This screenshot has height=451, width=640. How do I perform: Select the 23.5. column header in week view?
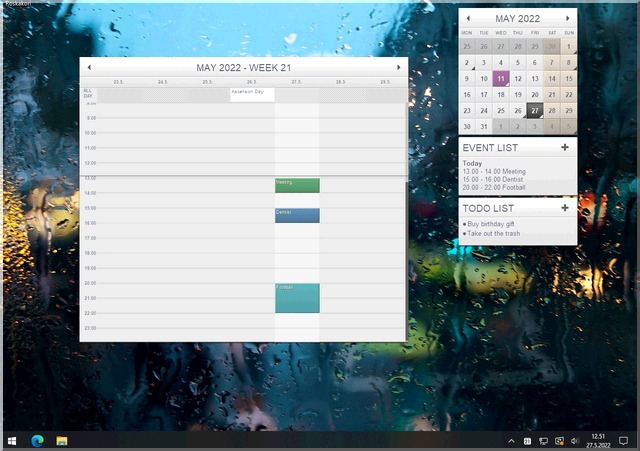tap(118, 82)
